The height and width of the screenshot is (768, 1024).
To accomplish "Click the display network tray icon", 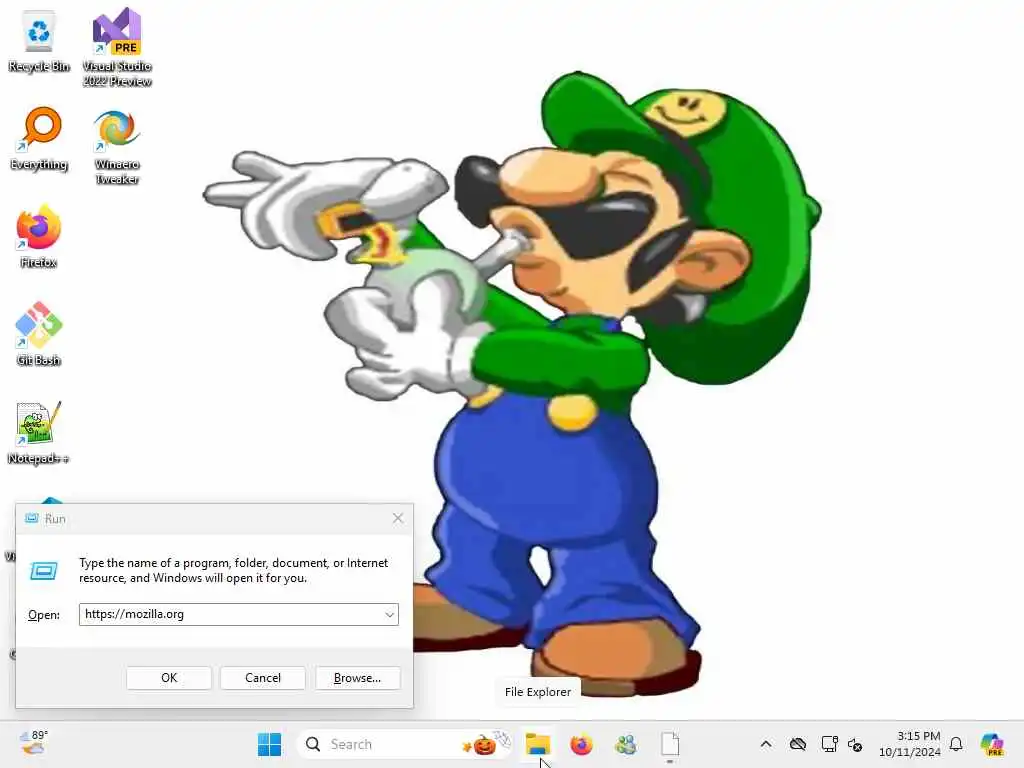I will click(829, 744).
